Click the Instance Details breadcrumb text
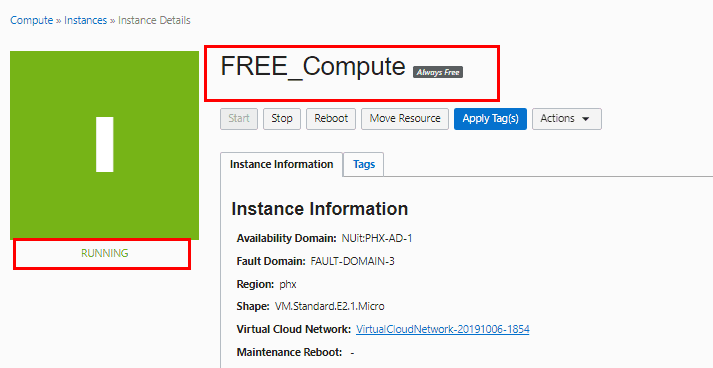This screenshot has width=713, height=368. point(154,20)
